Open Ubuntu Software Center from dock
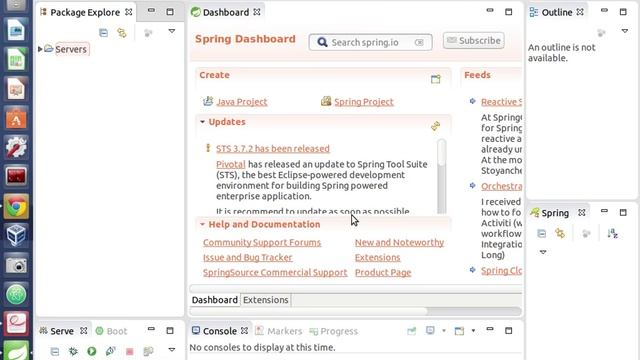This screenshot has height=360, width=640. click(x=16, y=118)
